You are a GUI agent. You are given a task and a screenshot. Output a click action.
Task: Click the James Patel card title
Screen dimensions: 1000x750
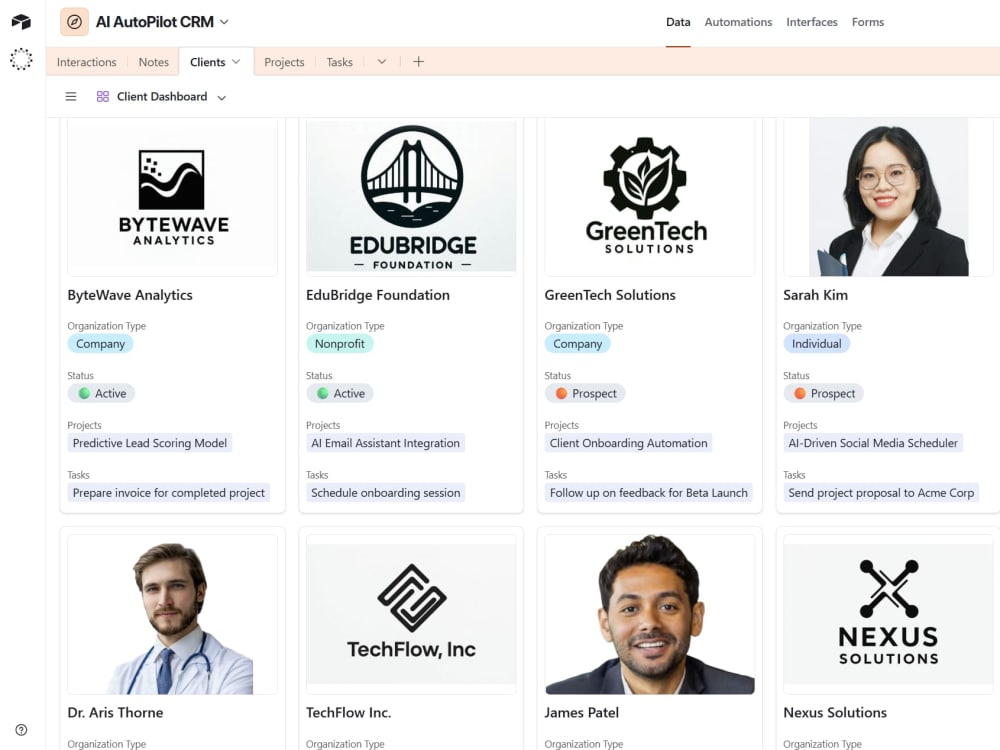(582, 712)
